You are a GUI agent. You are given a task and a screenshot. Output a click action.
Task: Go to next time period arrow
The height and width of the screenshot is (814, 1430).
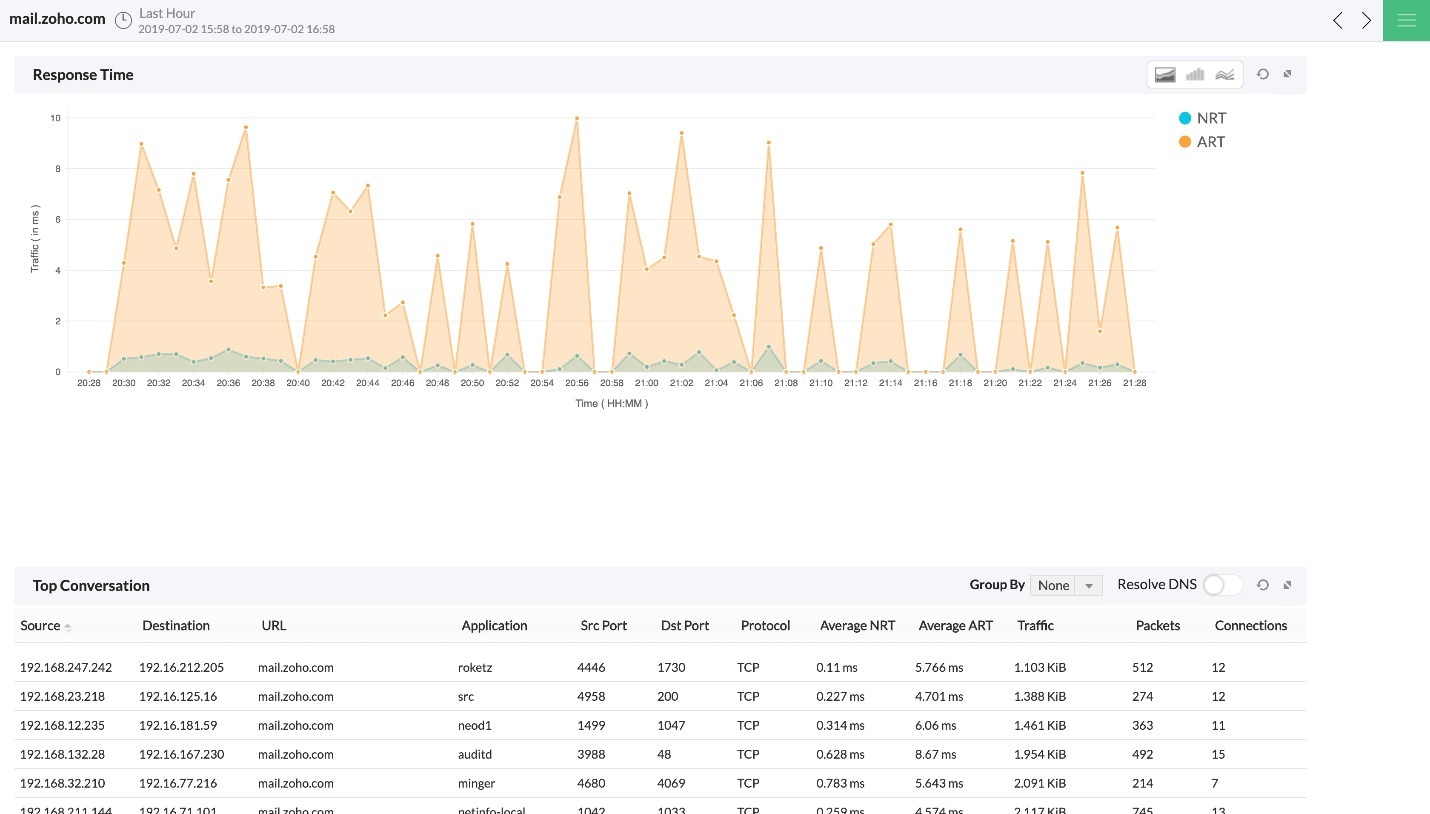tap(1367, 21)
